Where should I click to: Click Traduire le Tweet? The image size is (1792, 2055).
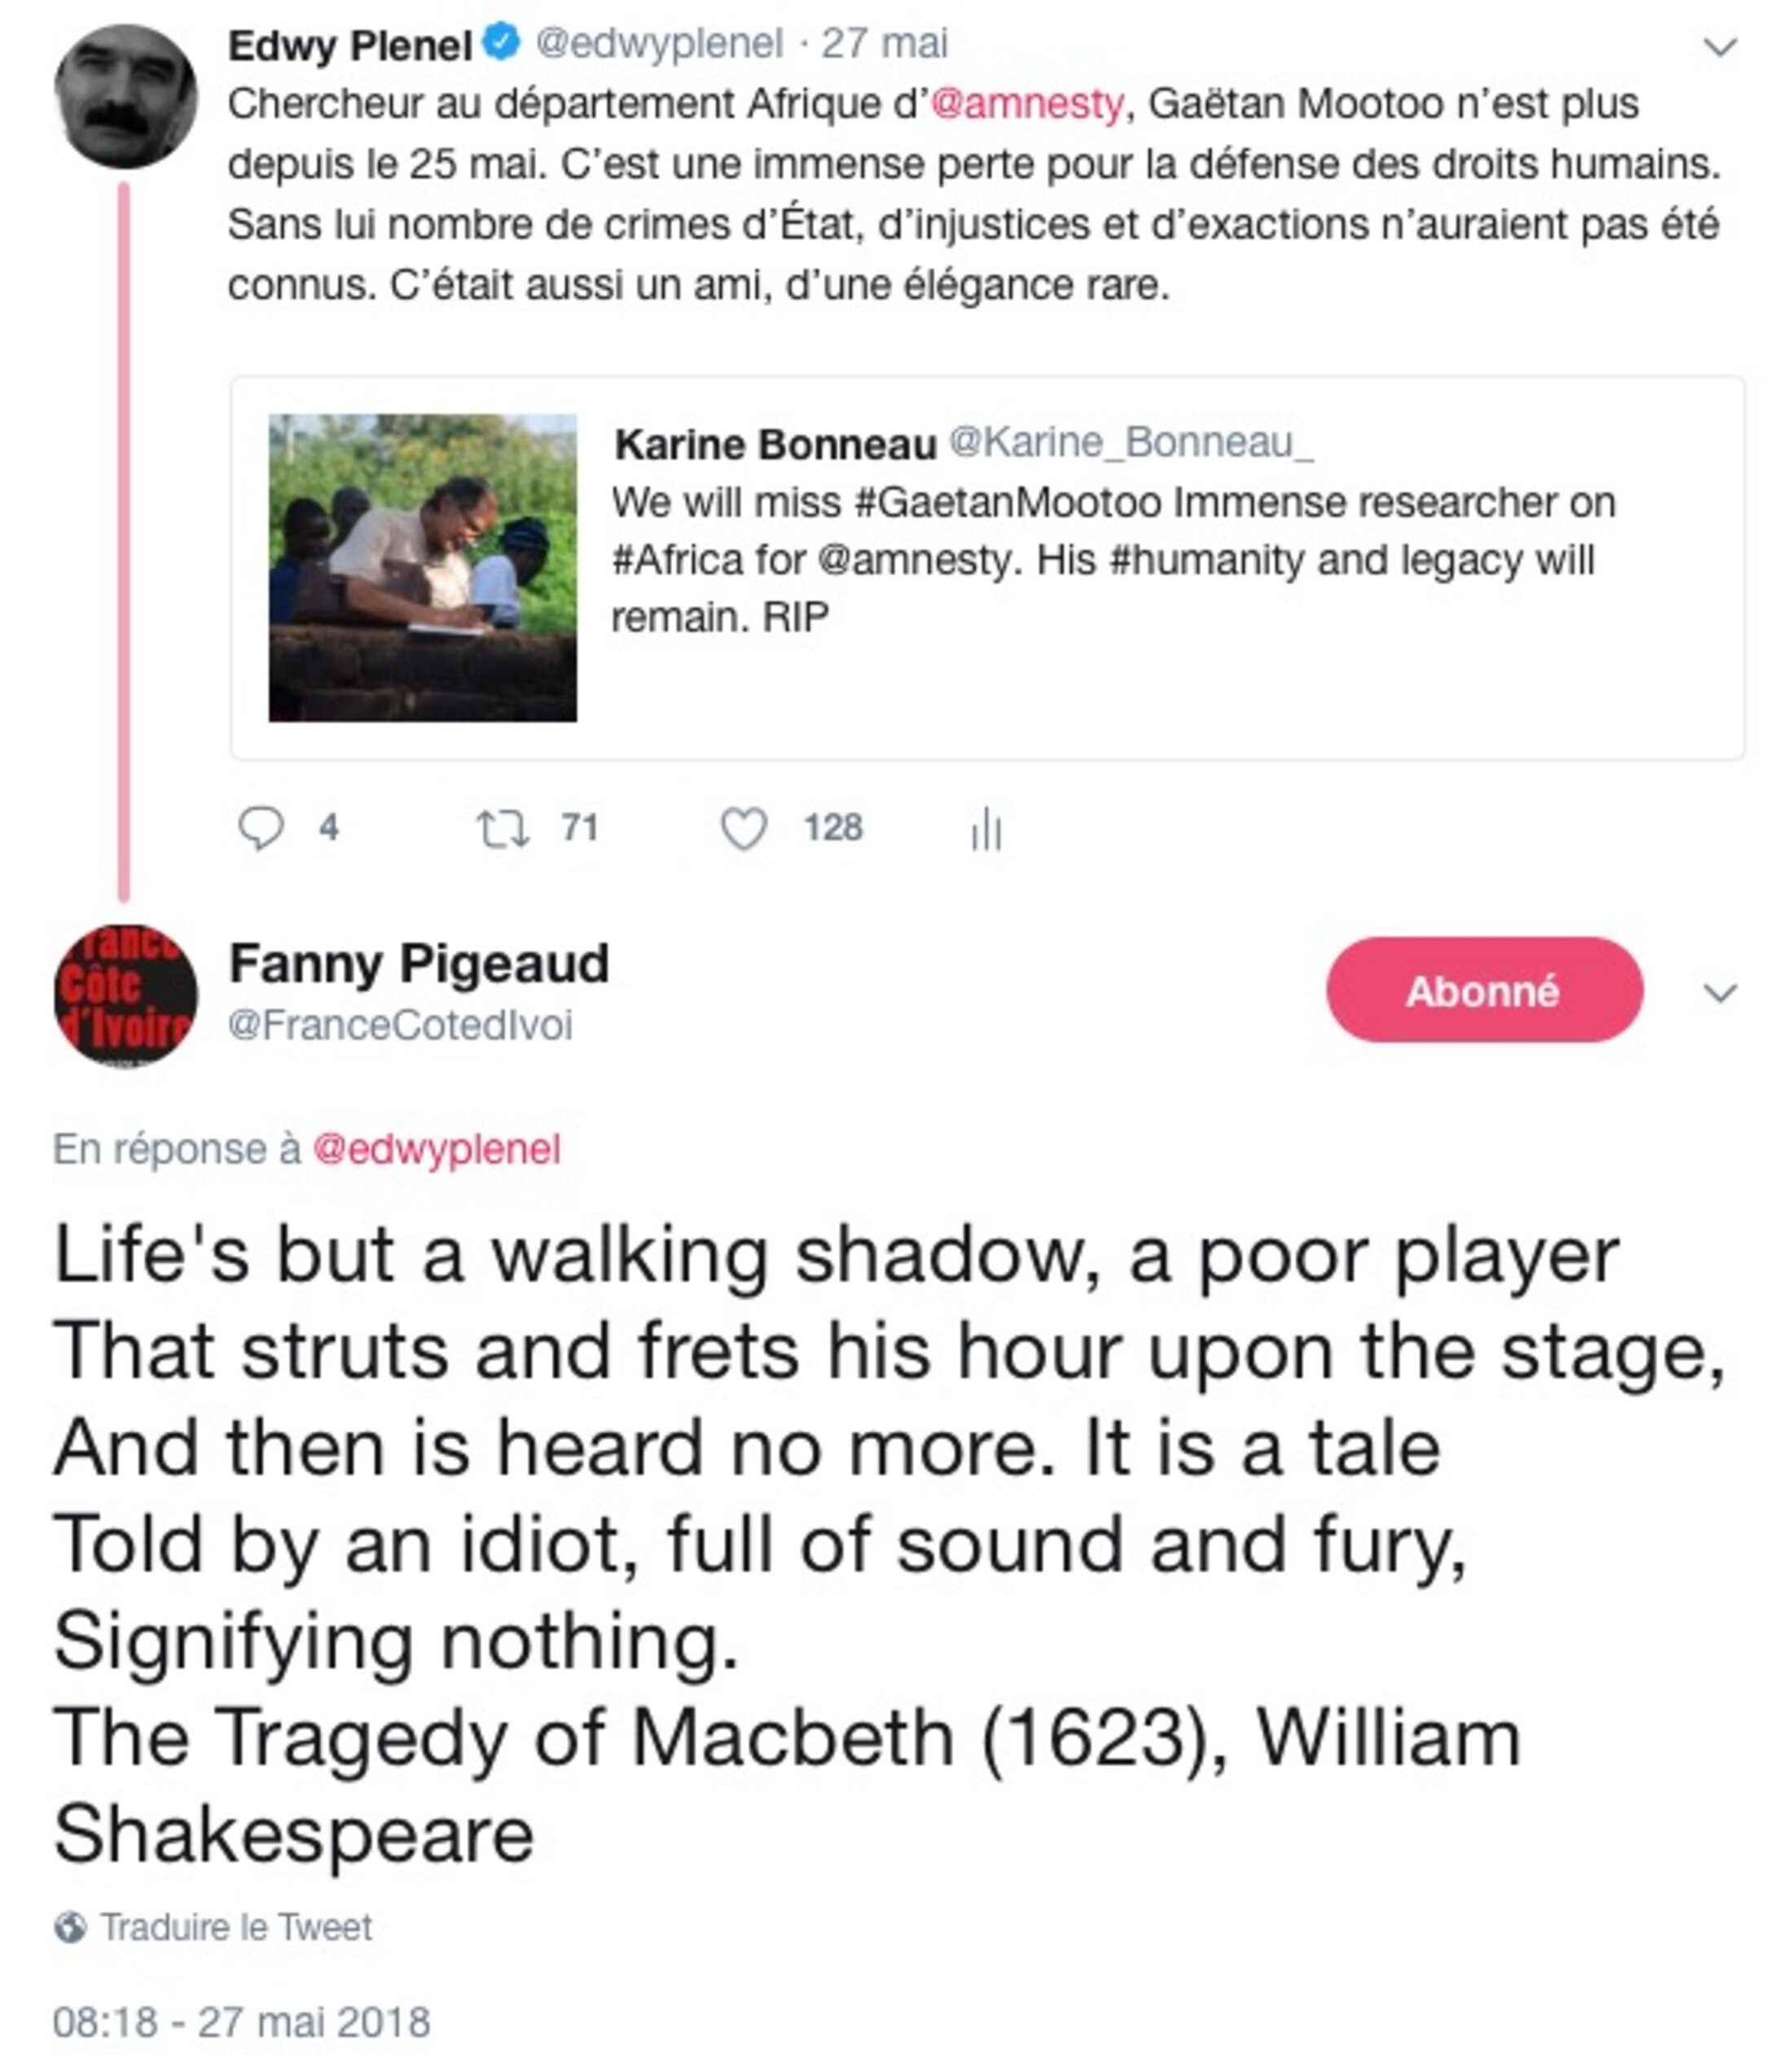236,1927
